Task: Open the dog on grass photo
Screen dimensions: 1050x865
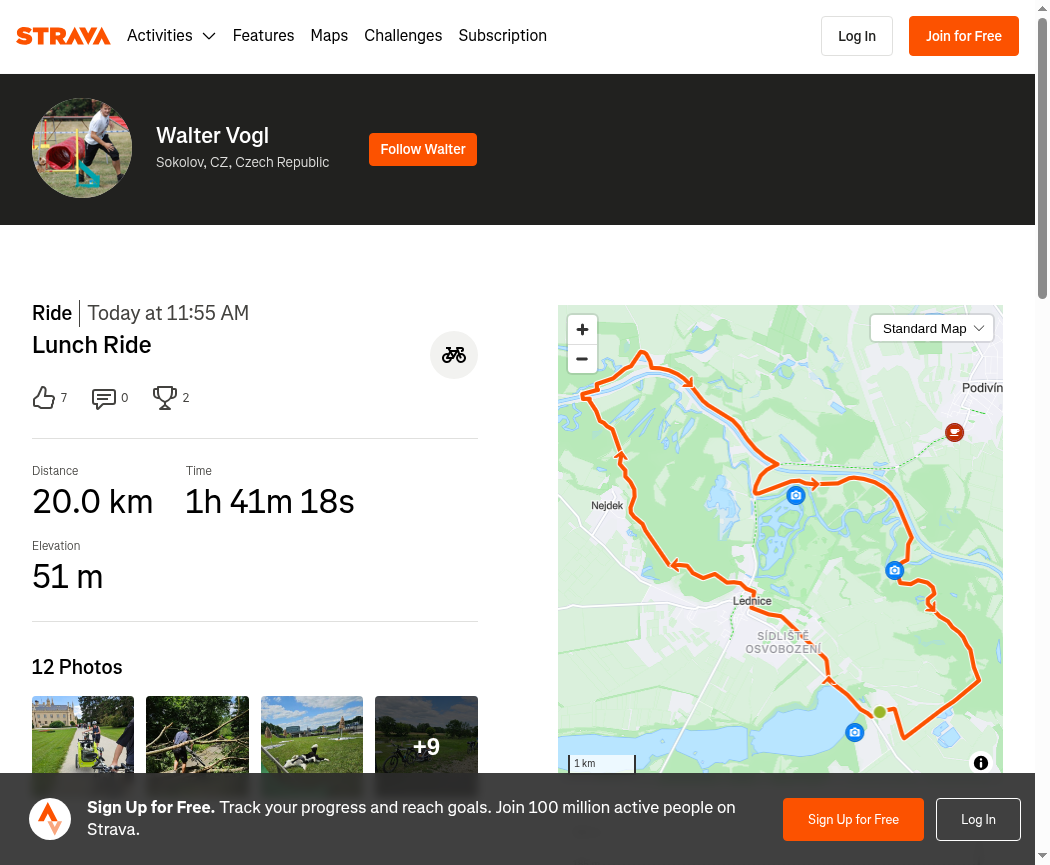Action: [312, 734]
